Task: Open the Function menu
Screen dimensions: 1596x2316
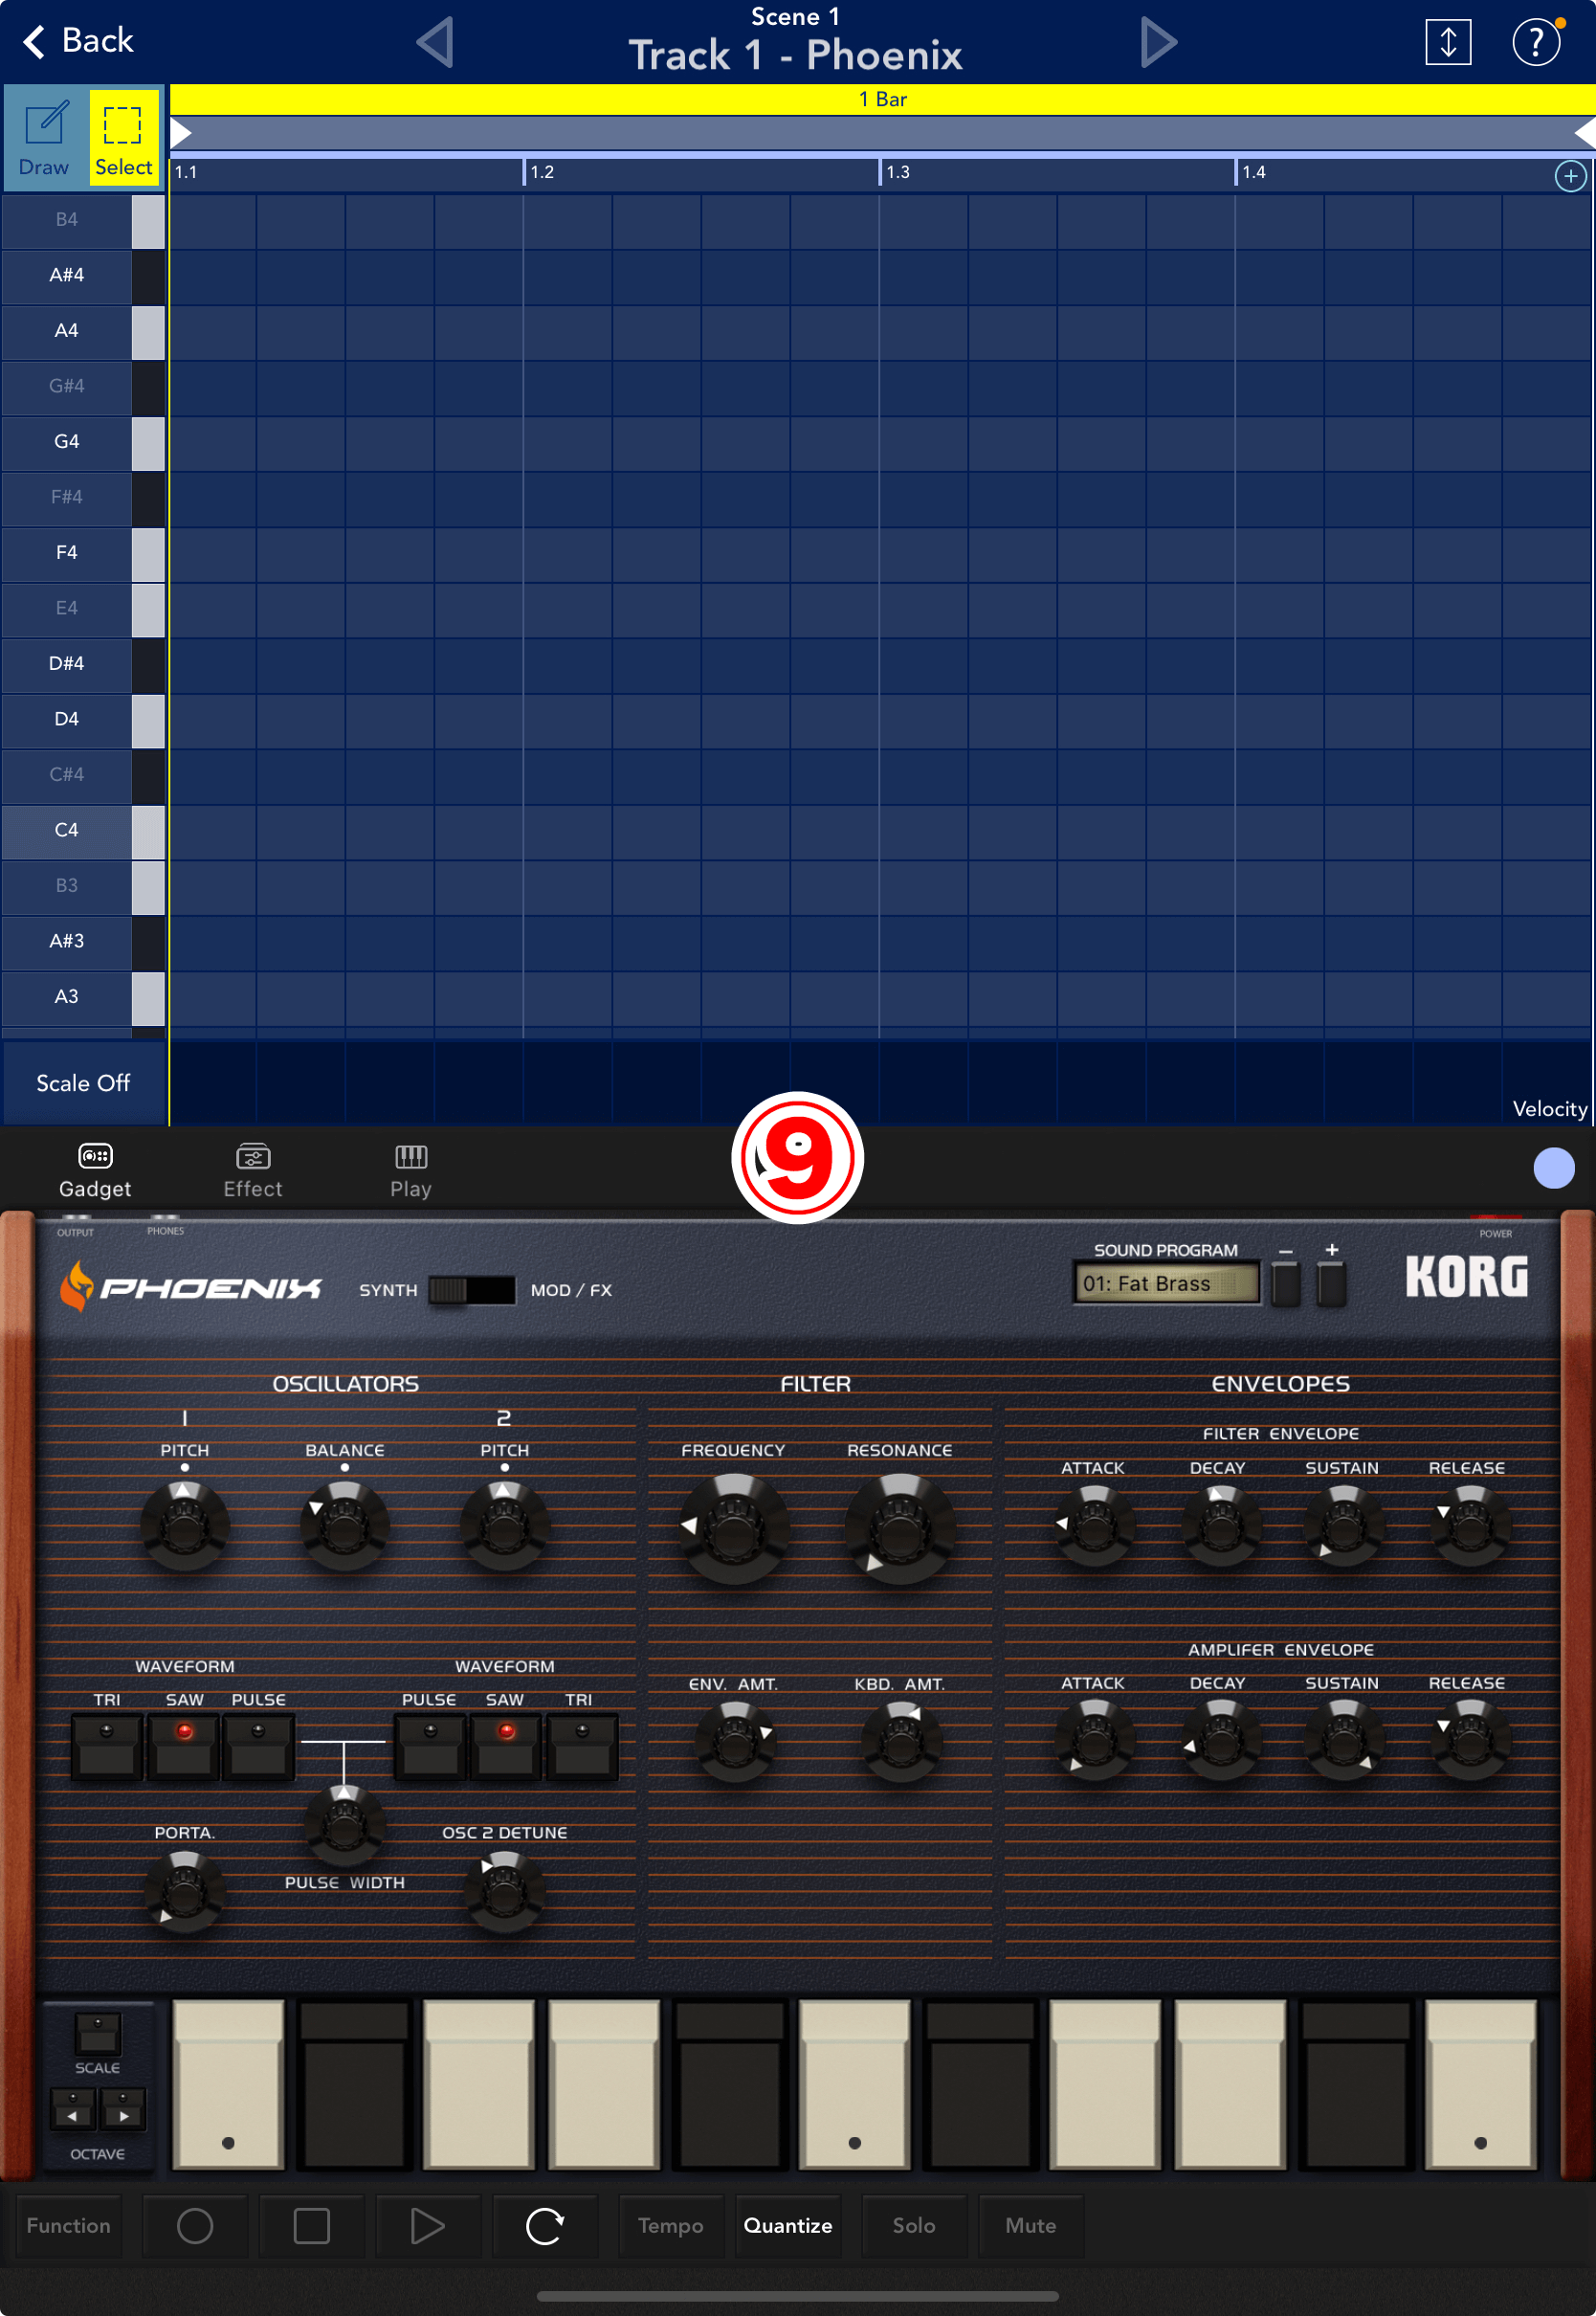Action: click(69, 2225)
